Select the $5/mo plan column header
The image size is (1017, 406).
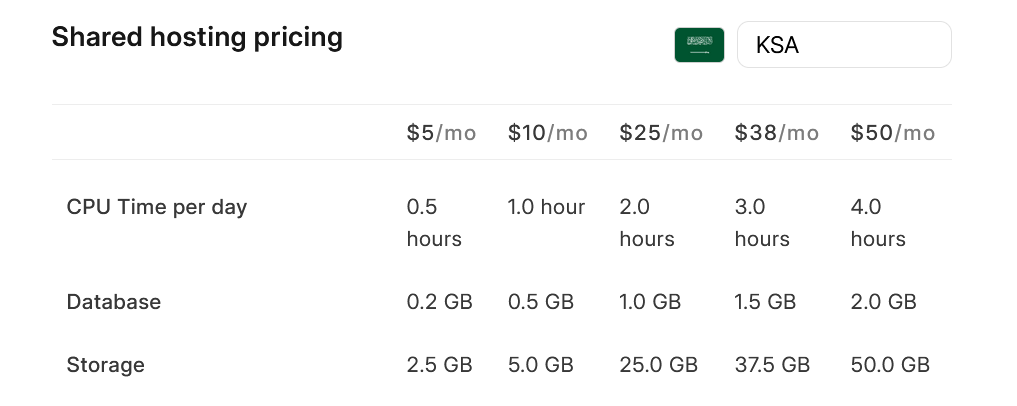441,133
